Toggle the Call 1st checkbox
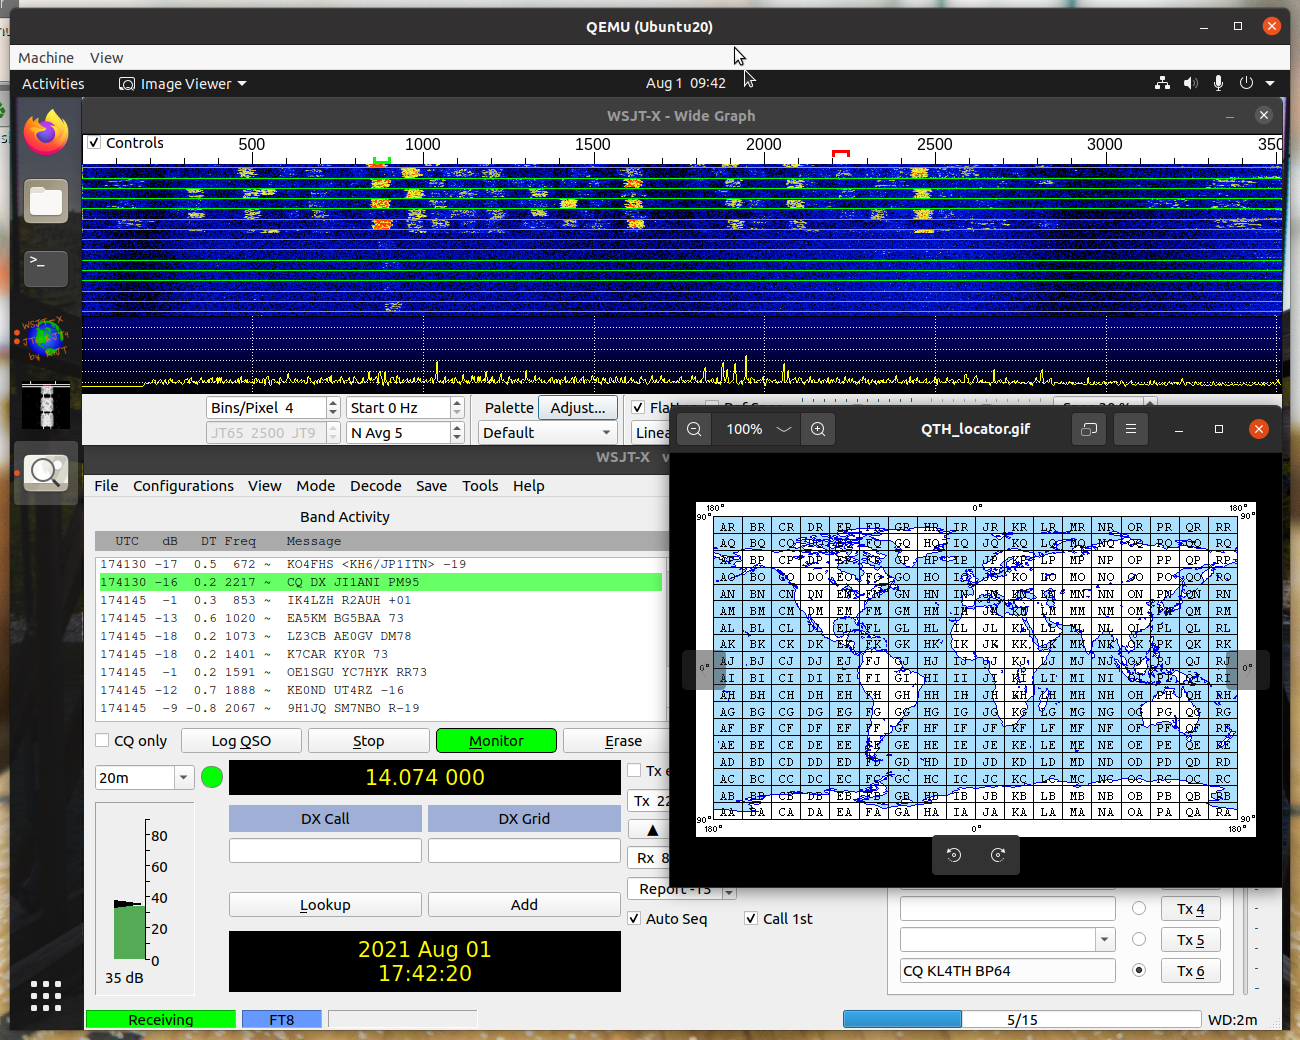The height and width of the screenshot is (1040, 1300). tap(751, 919)
